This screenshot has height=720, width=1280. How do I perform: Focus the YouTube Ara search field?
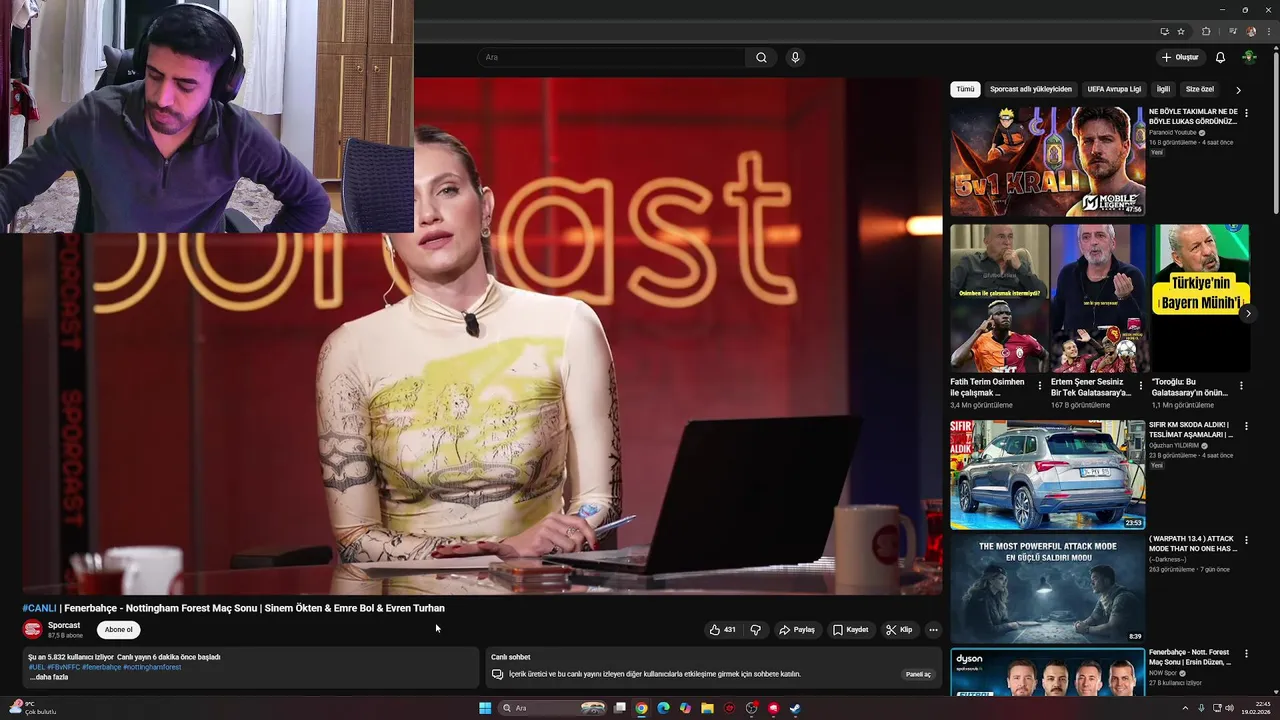(x=610, y=57)
